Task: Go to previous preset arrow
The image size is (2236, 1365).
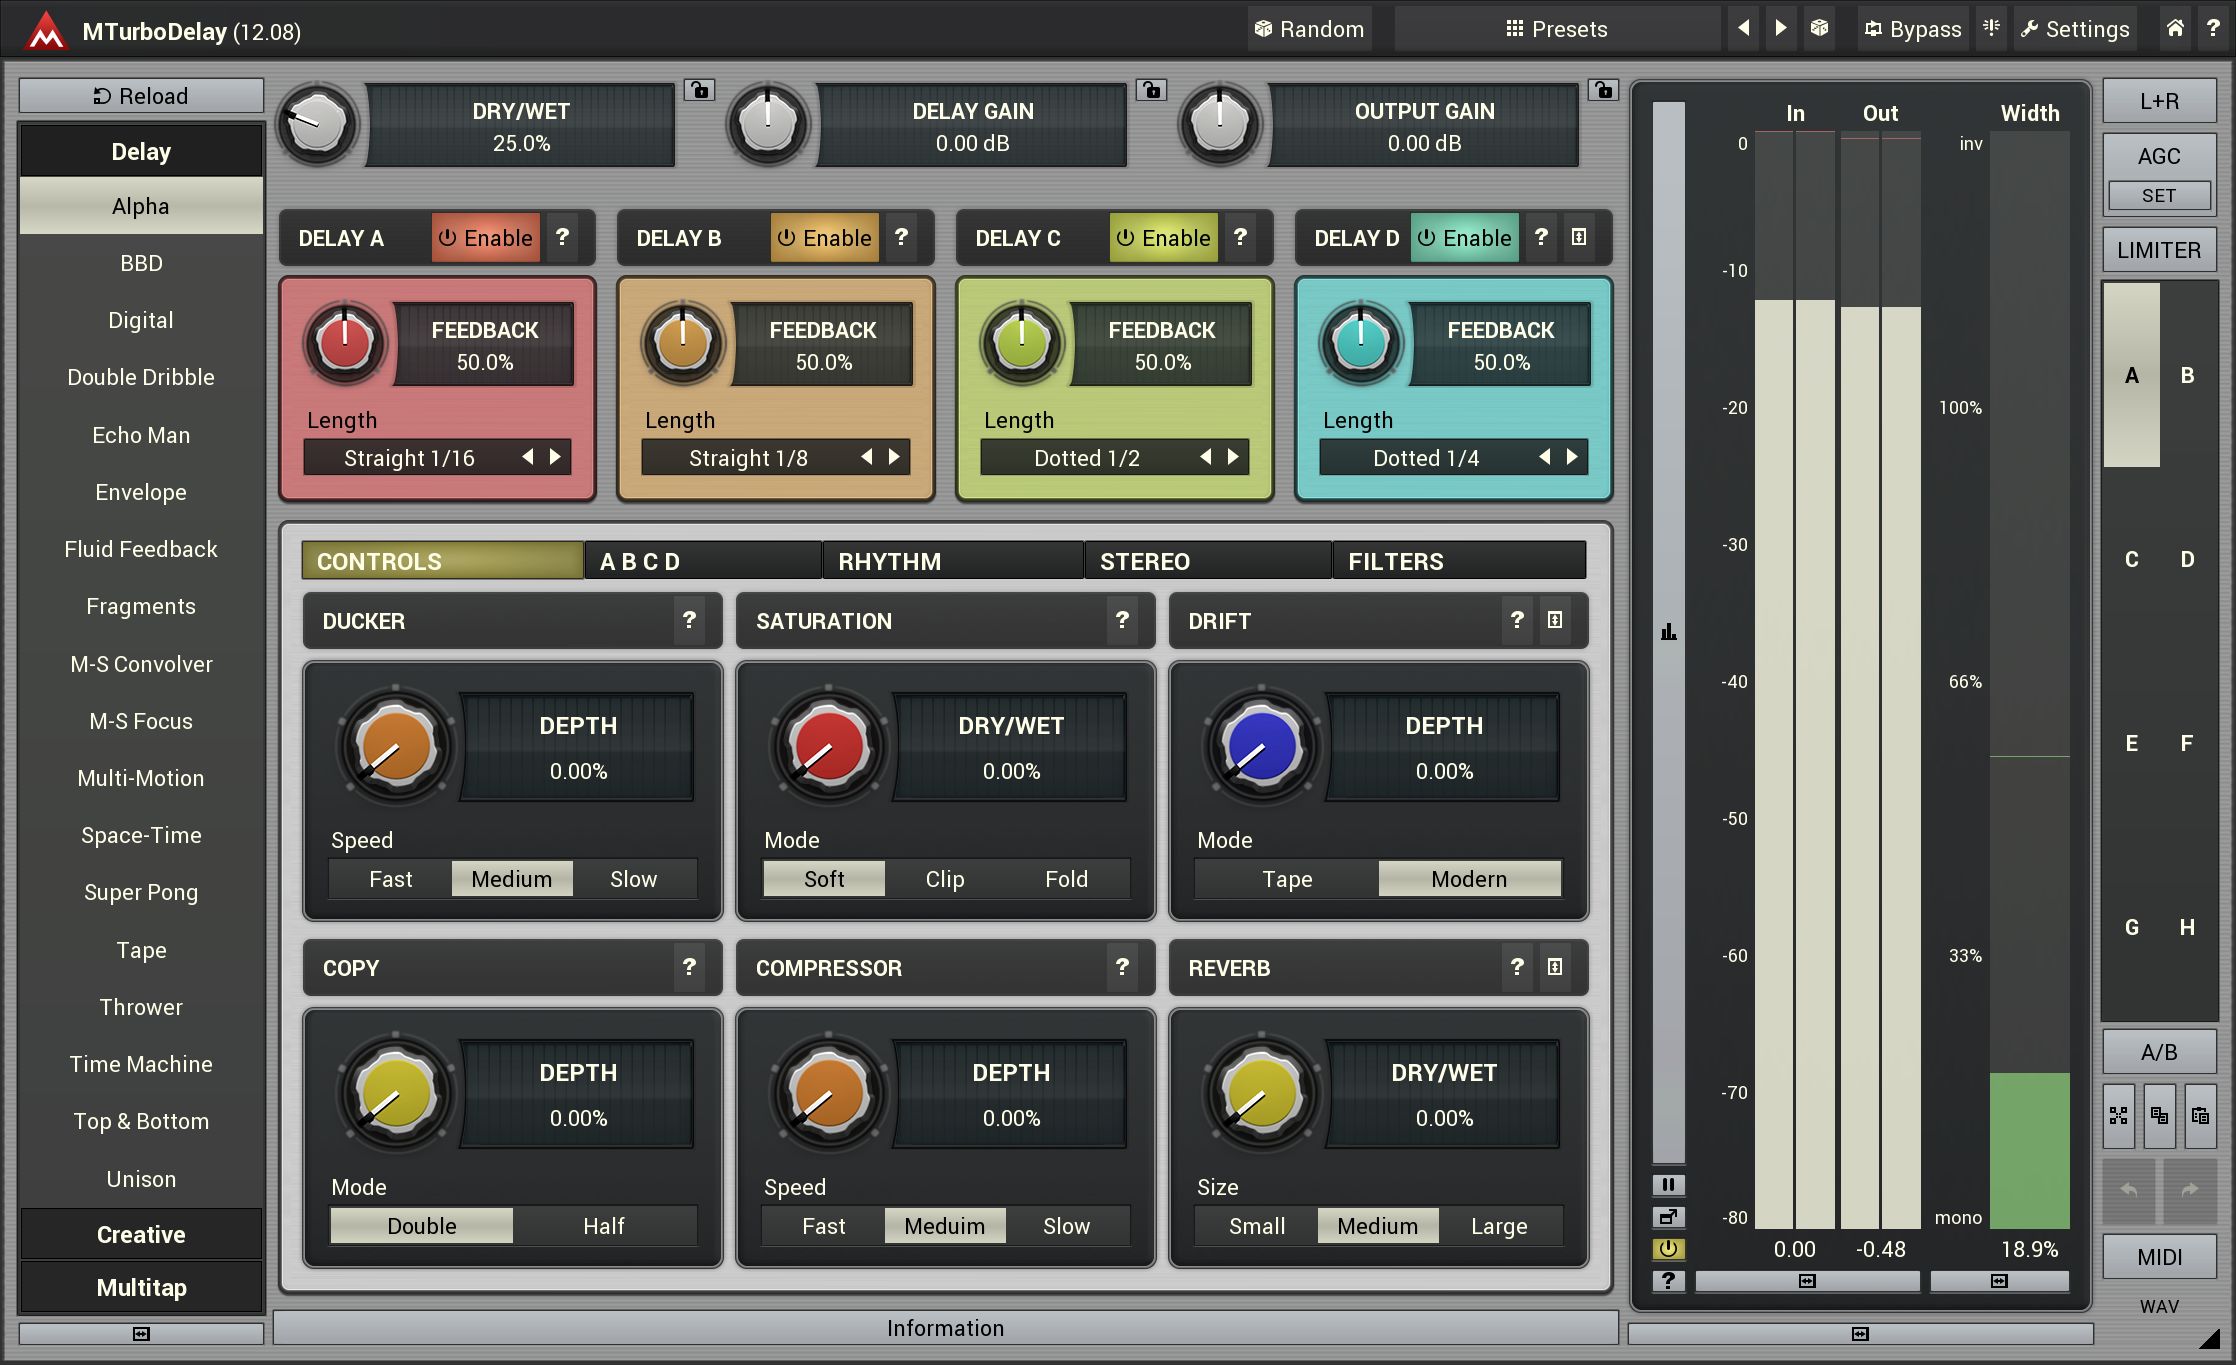Action: coord(1743,28)
